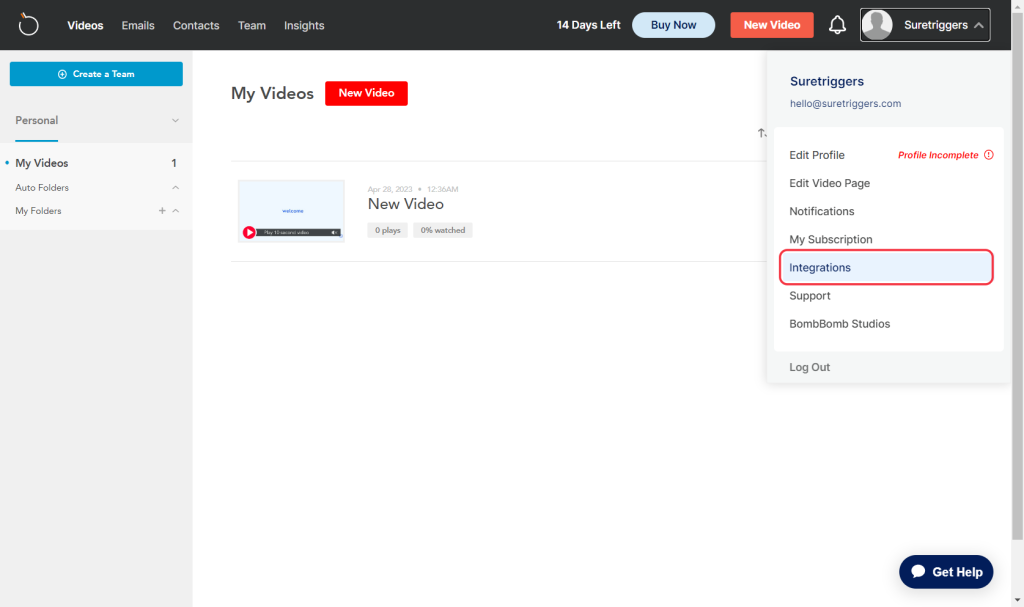
Task: Click the BombBomb logo in the header
Action: click(x=29, y=25)
